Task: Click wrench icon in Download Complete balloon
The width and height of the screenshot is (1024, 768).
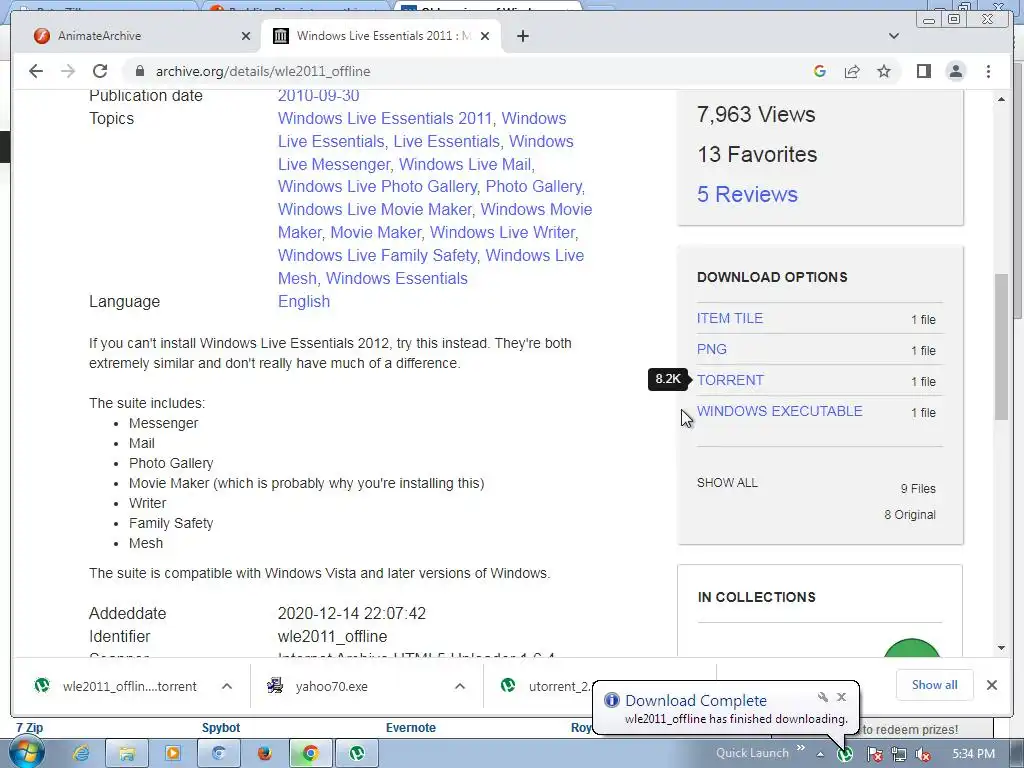Action: coord(823,697)
